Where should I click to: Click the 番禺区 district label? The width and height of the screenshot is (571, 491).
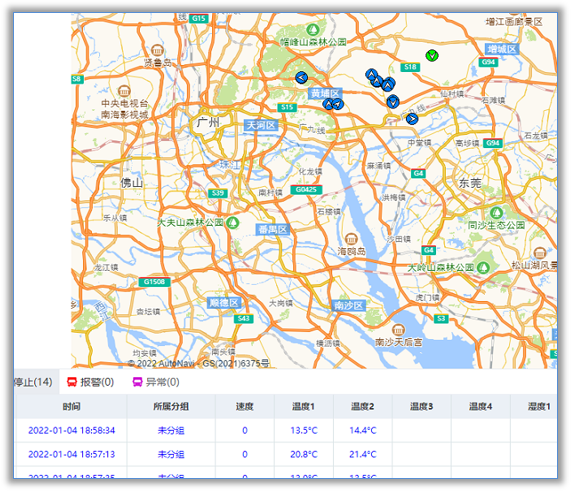272,229
